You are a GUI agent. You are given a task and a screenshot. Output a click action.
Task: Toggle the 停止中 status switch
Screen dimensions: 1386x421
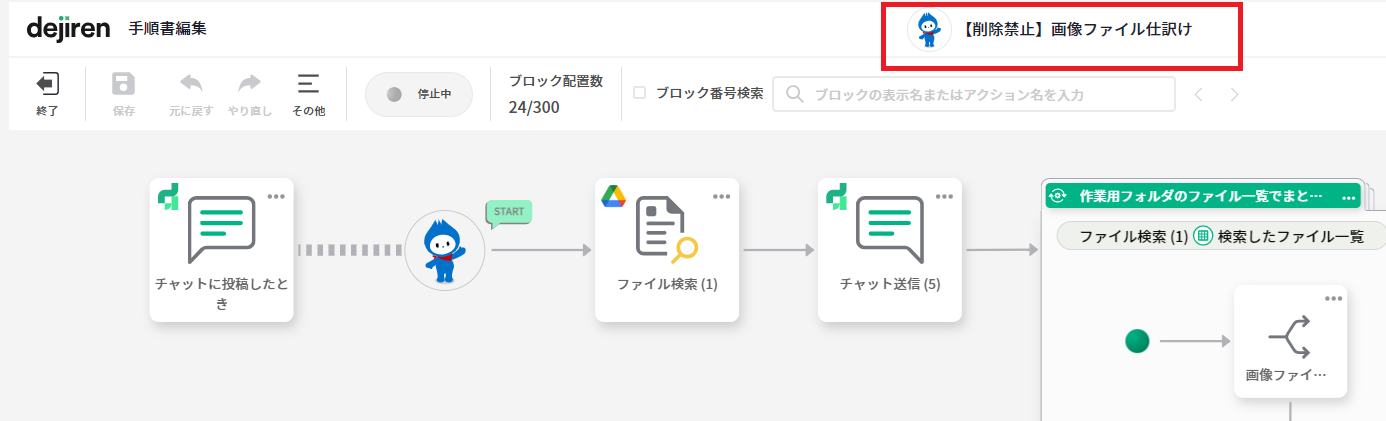(x=419, y=94)
